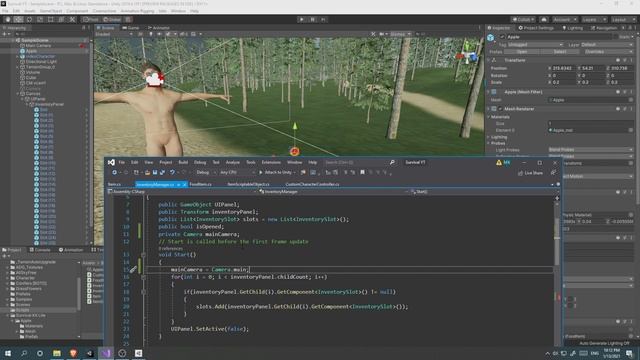Click the Play button in Unity
Viewport: 640px width, 360px height.
[302, 19]
